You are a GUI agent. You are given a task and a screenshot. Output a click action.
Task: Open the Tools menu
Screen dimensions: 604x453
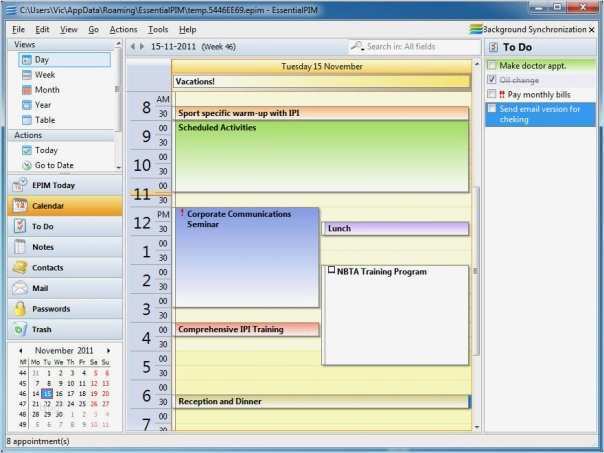tap(158, 30)
